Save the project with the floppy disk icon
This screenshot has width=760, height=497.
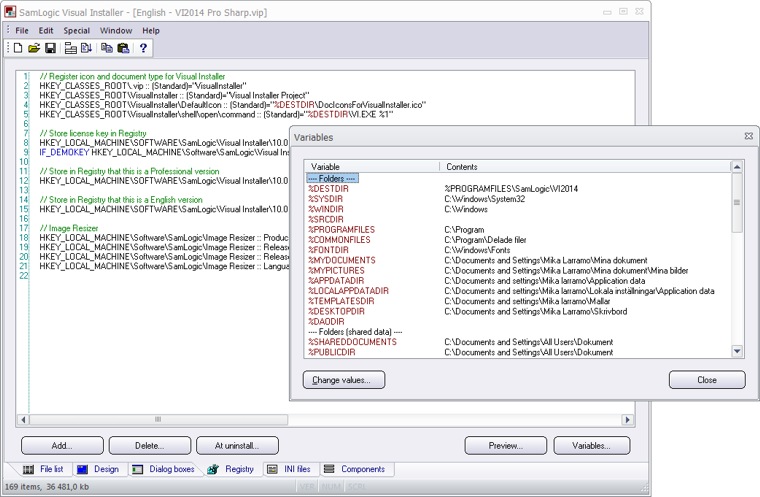[x=50, y=48]
